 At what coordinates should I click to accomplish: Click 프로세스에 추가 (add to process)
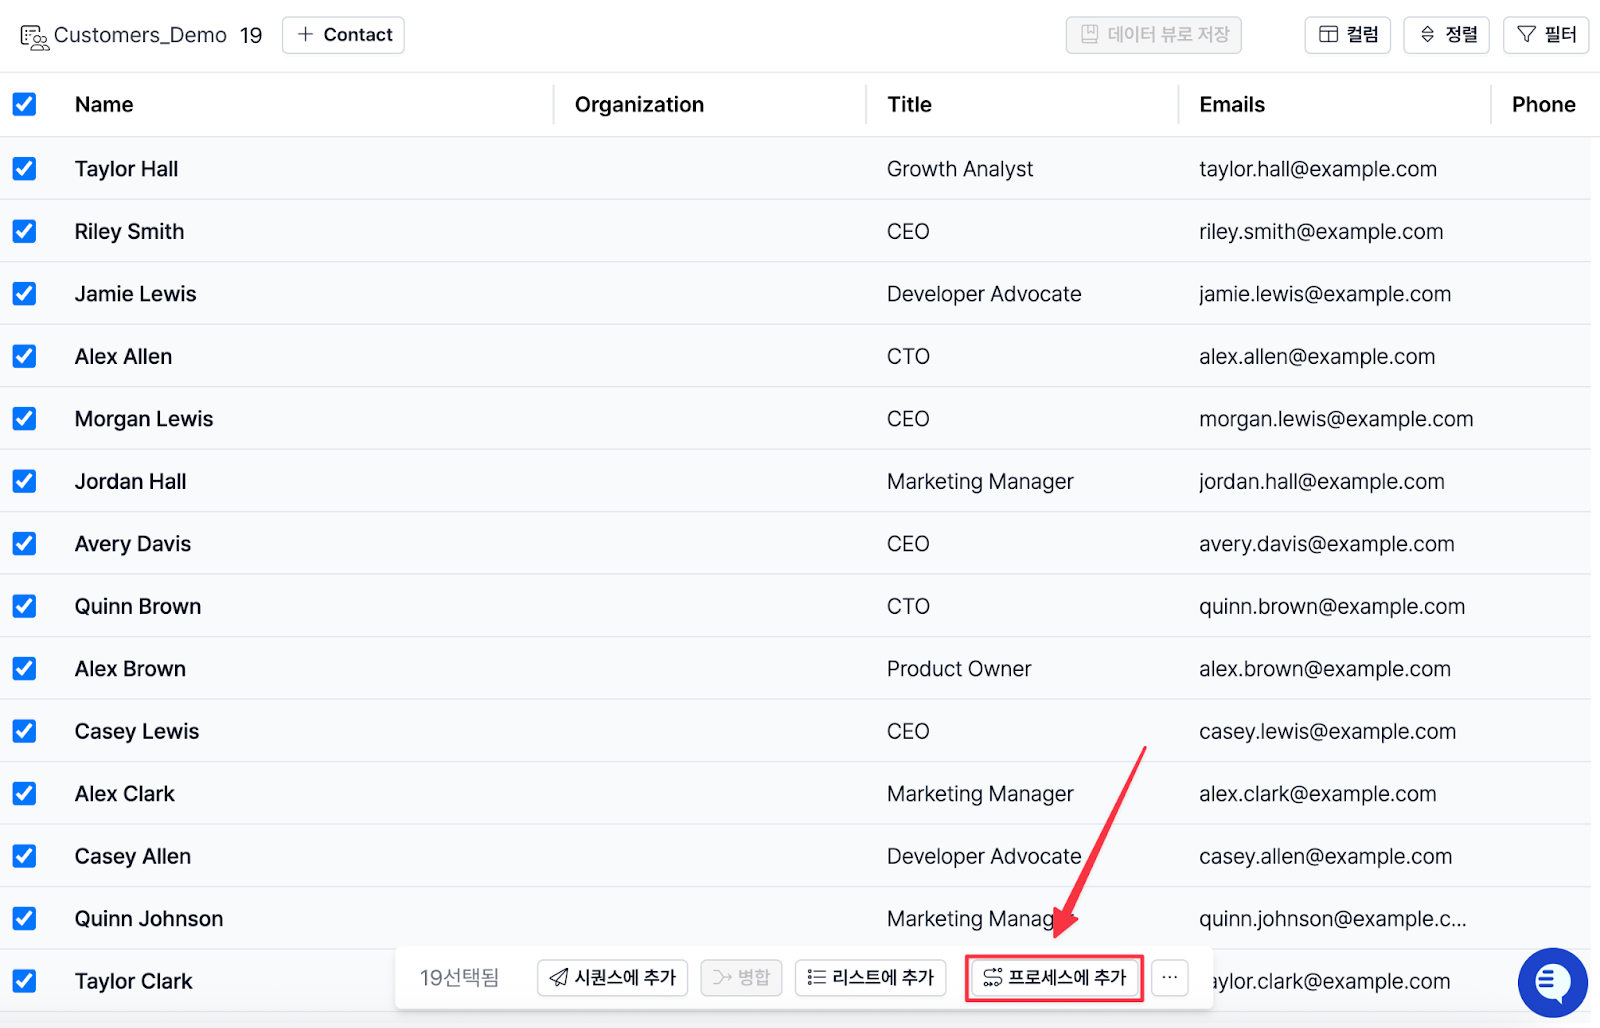[1054, 977]
